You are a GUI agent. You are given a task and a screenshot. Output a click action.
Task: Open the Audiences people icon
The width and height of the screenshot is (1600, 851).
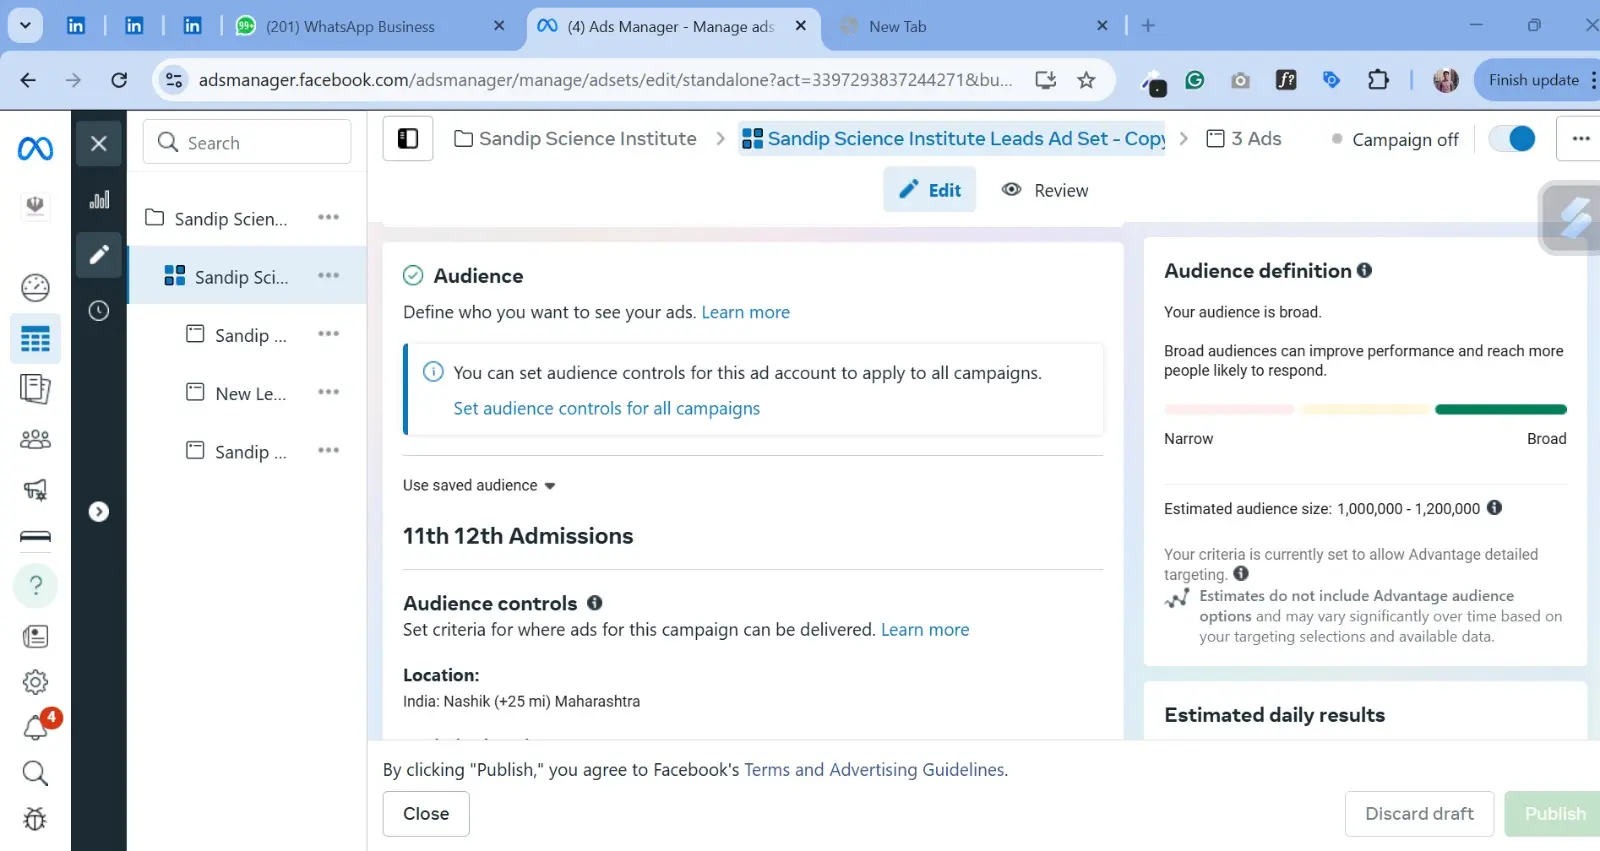35,439
